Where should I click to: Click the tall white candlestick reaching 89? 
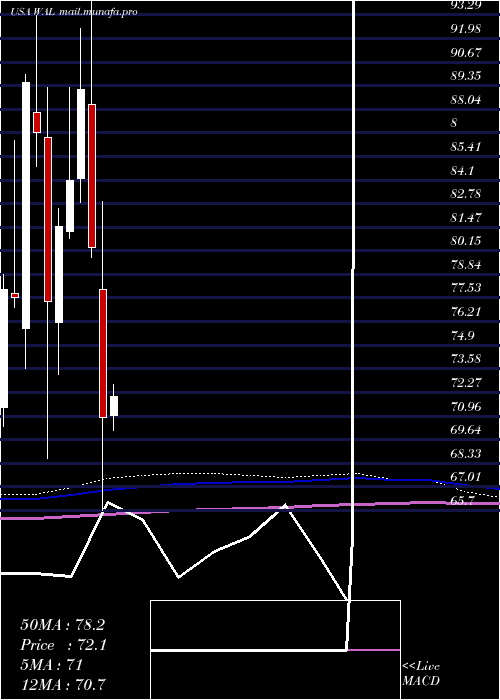pyautogui.click(x=26, y=205)
